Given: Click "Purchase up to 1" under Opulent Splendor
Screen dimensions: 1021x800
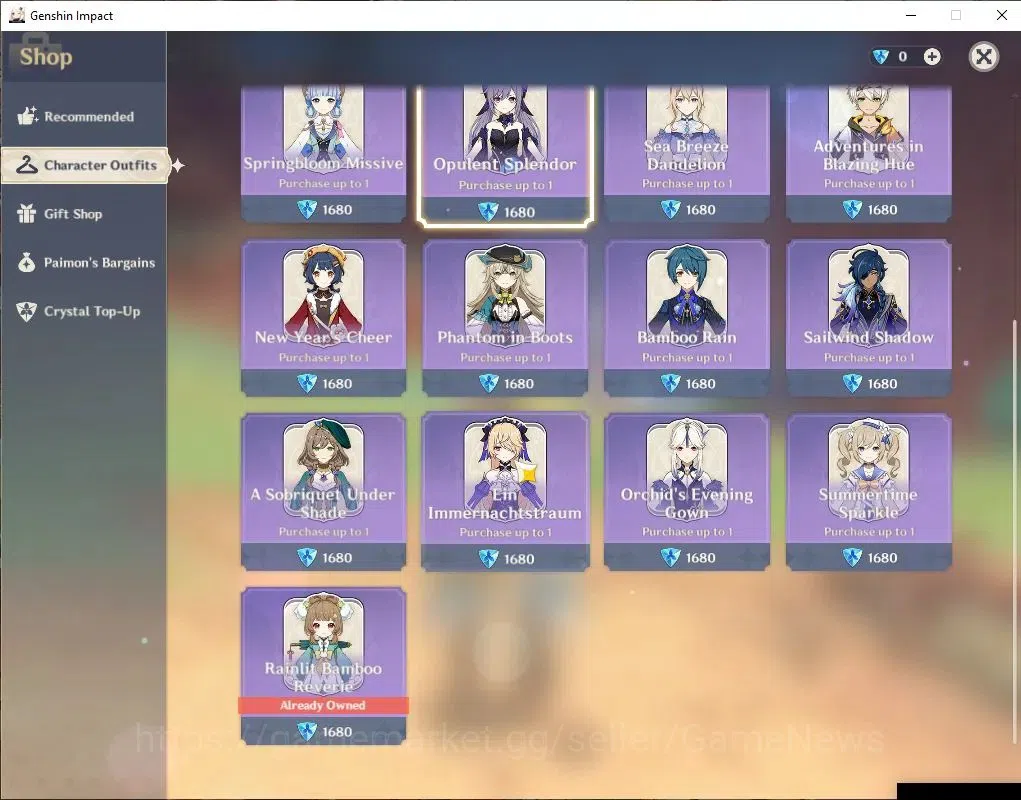Looking at the screenshot, I should click(x=505, y=186).
